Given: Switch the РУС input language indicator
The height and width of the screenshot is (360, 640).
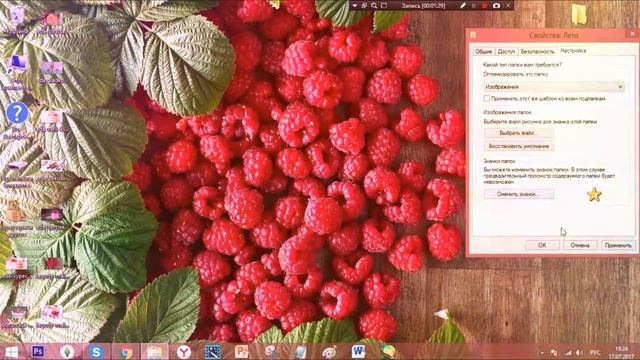Looking at the screenshot, I should pos(596,353).
